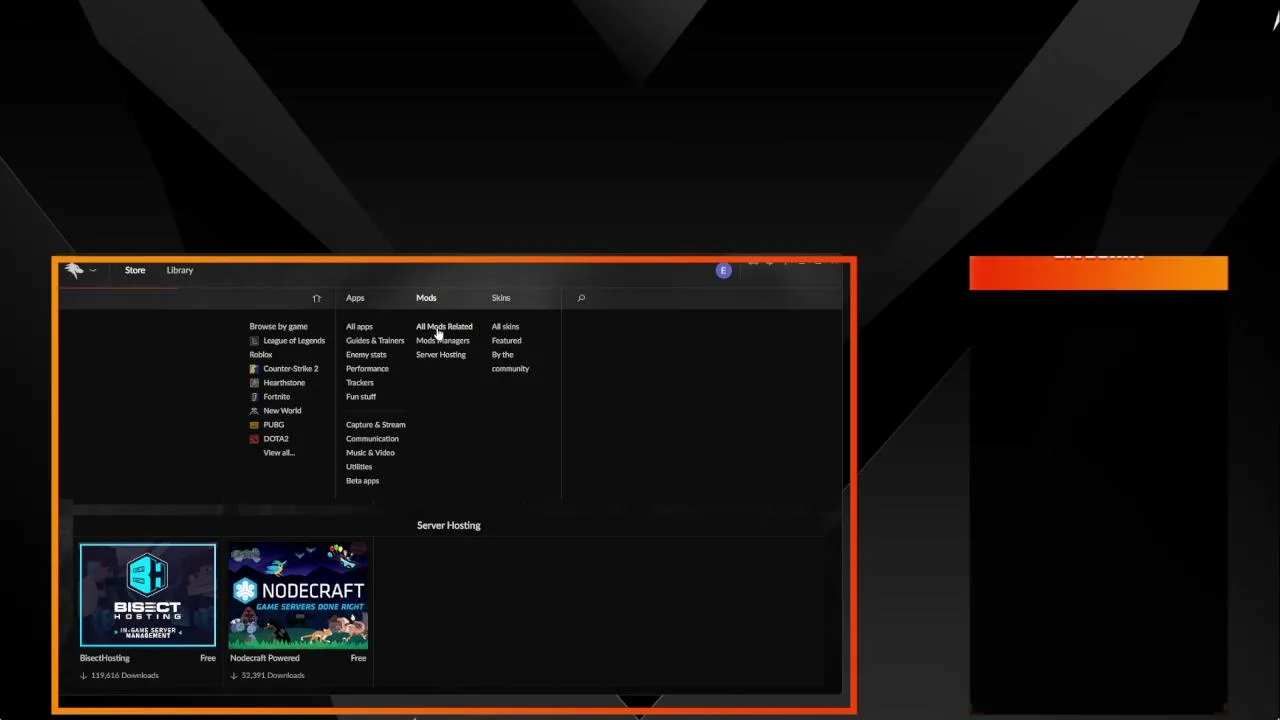The width and height of the screenshot is (1280, 720).
Task: Open the purple E profile avatar
Action: [x=723, y=270]
